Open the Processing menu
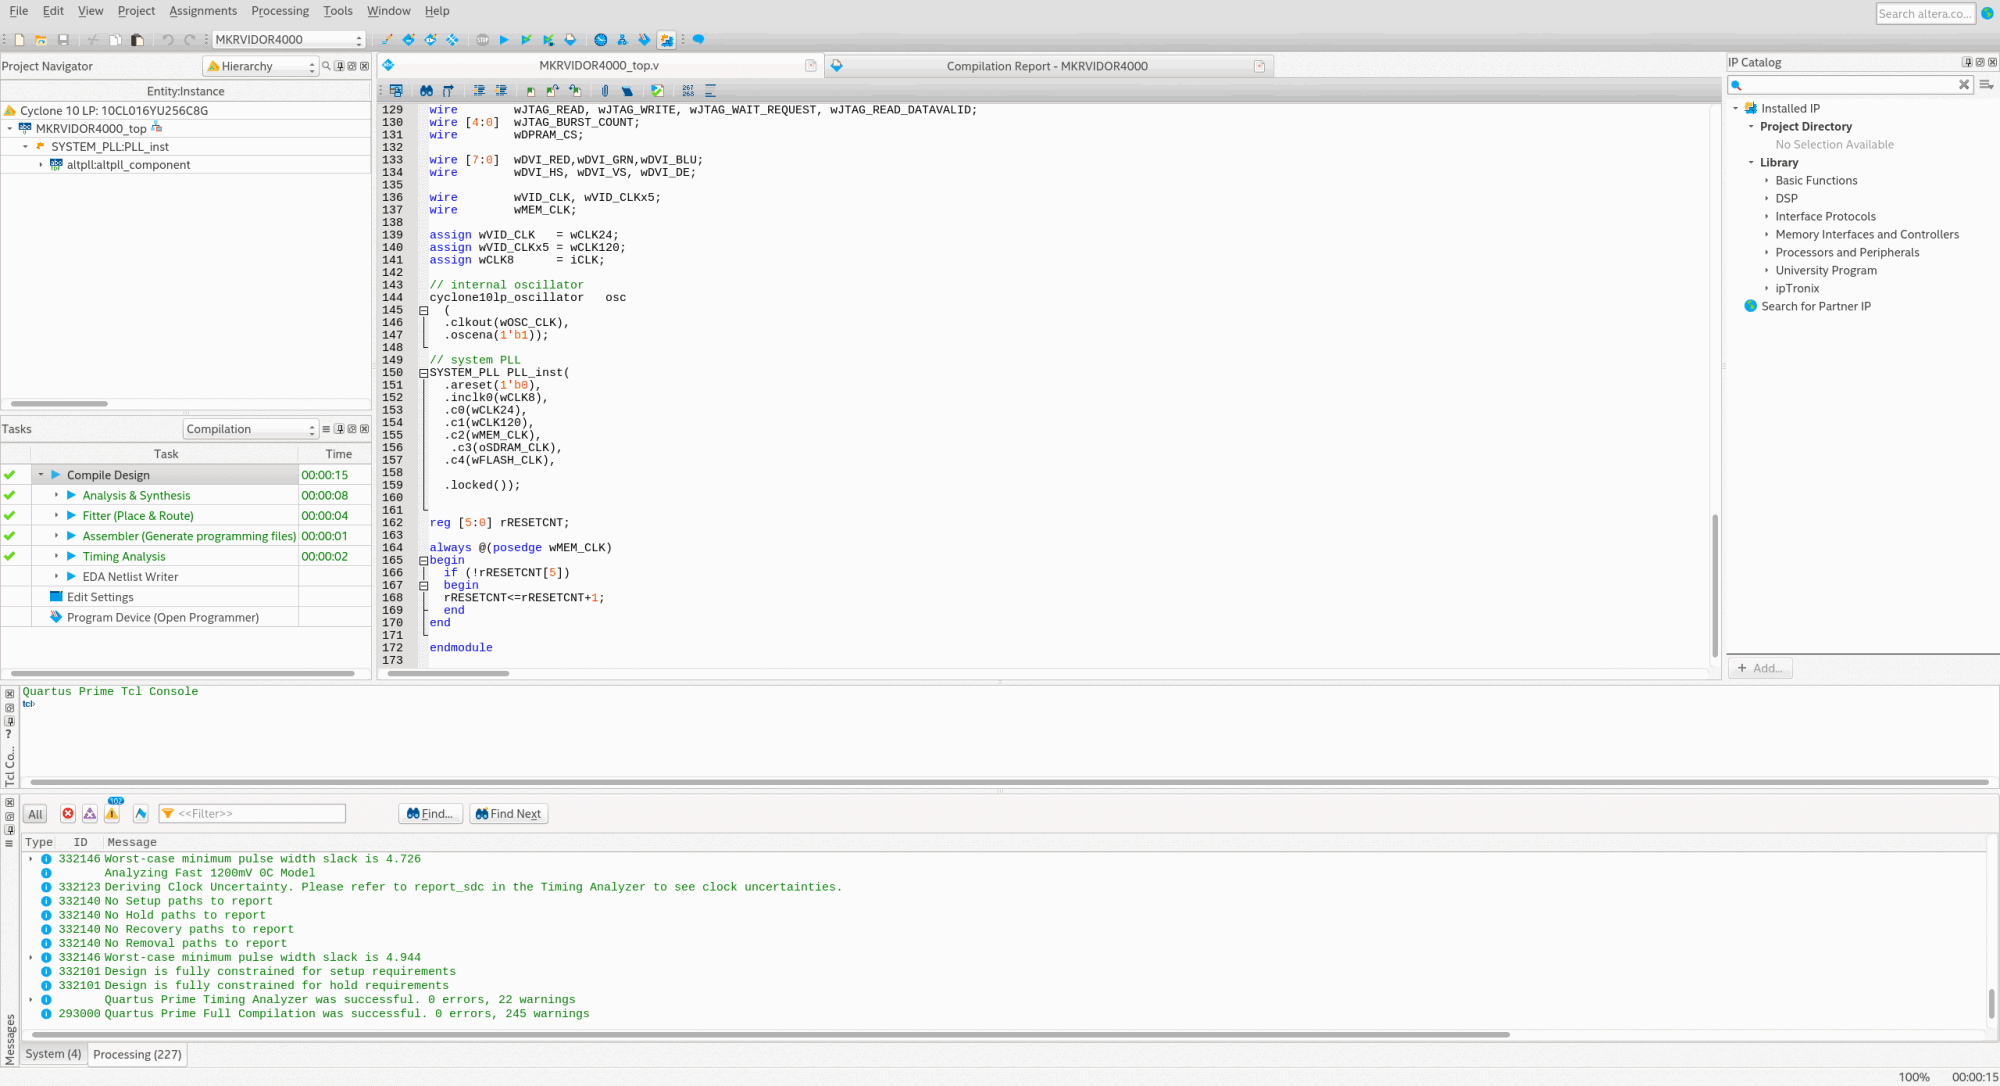The image size is (2000, 1086). (x=280, y=11)
